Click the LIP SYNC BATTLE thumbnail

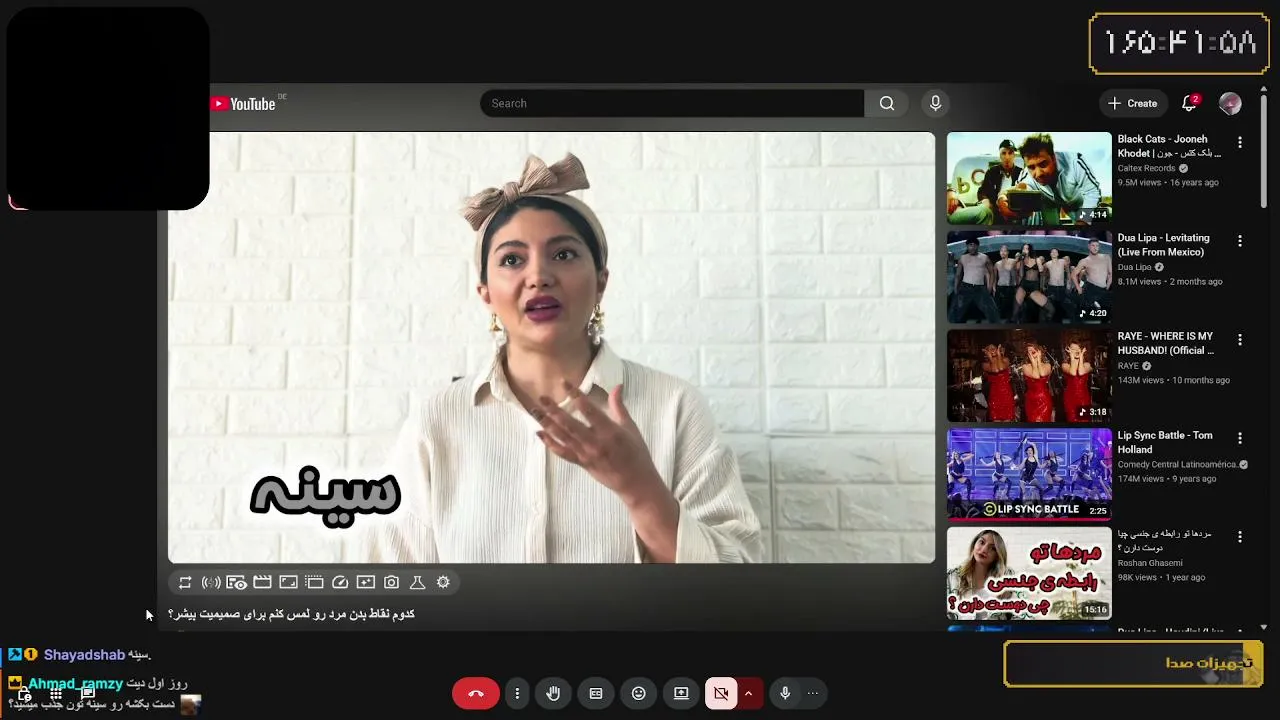click(x=1029, y=475)
